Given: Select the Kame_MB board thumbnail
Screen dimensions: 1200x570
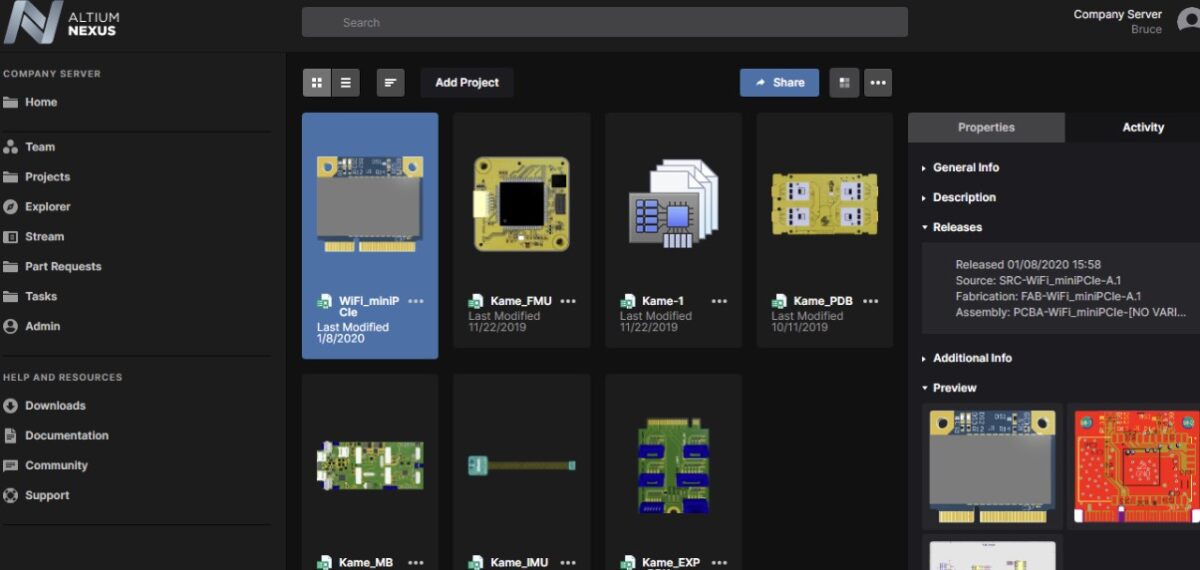Looking at the screenshot, I should tap(370, 466).
